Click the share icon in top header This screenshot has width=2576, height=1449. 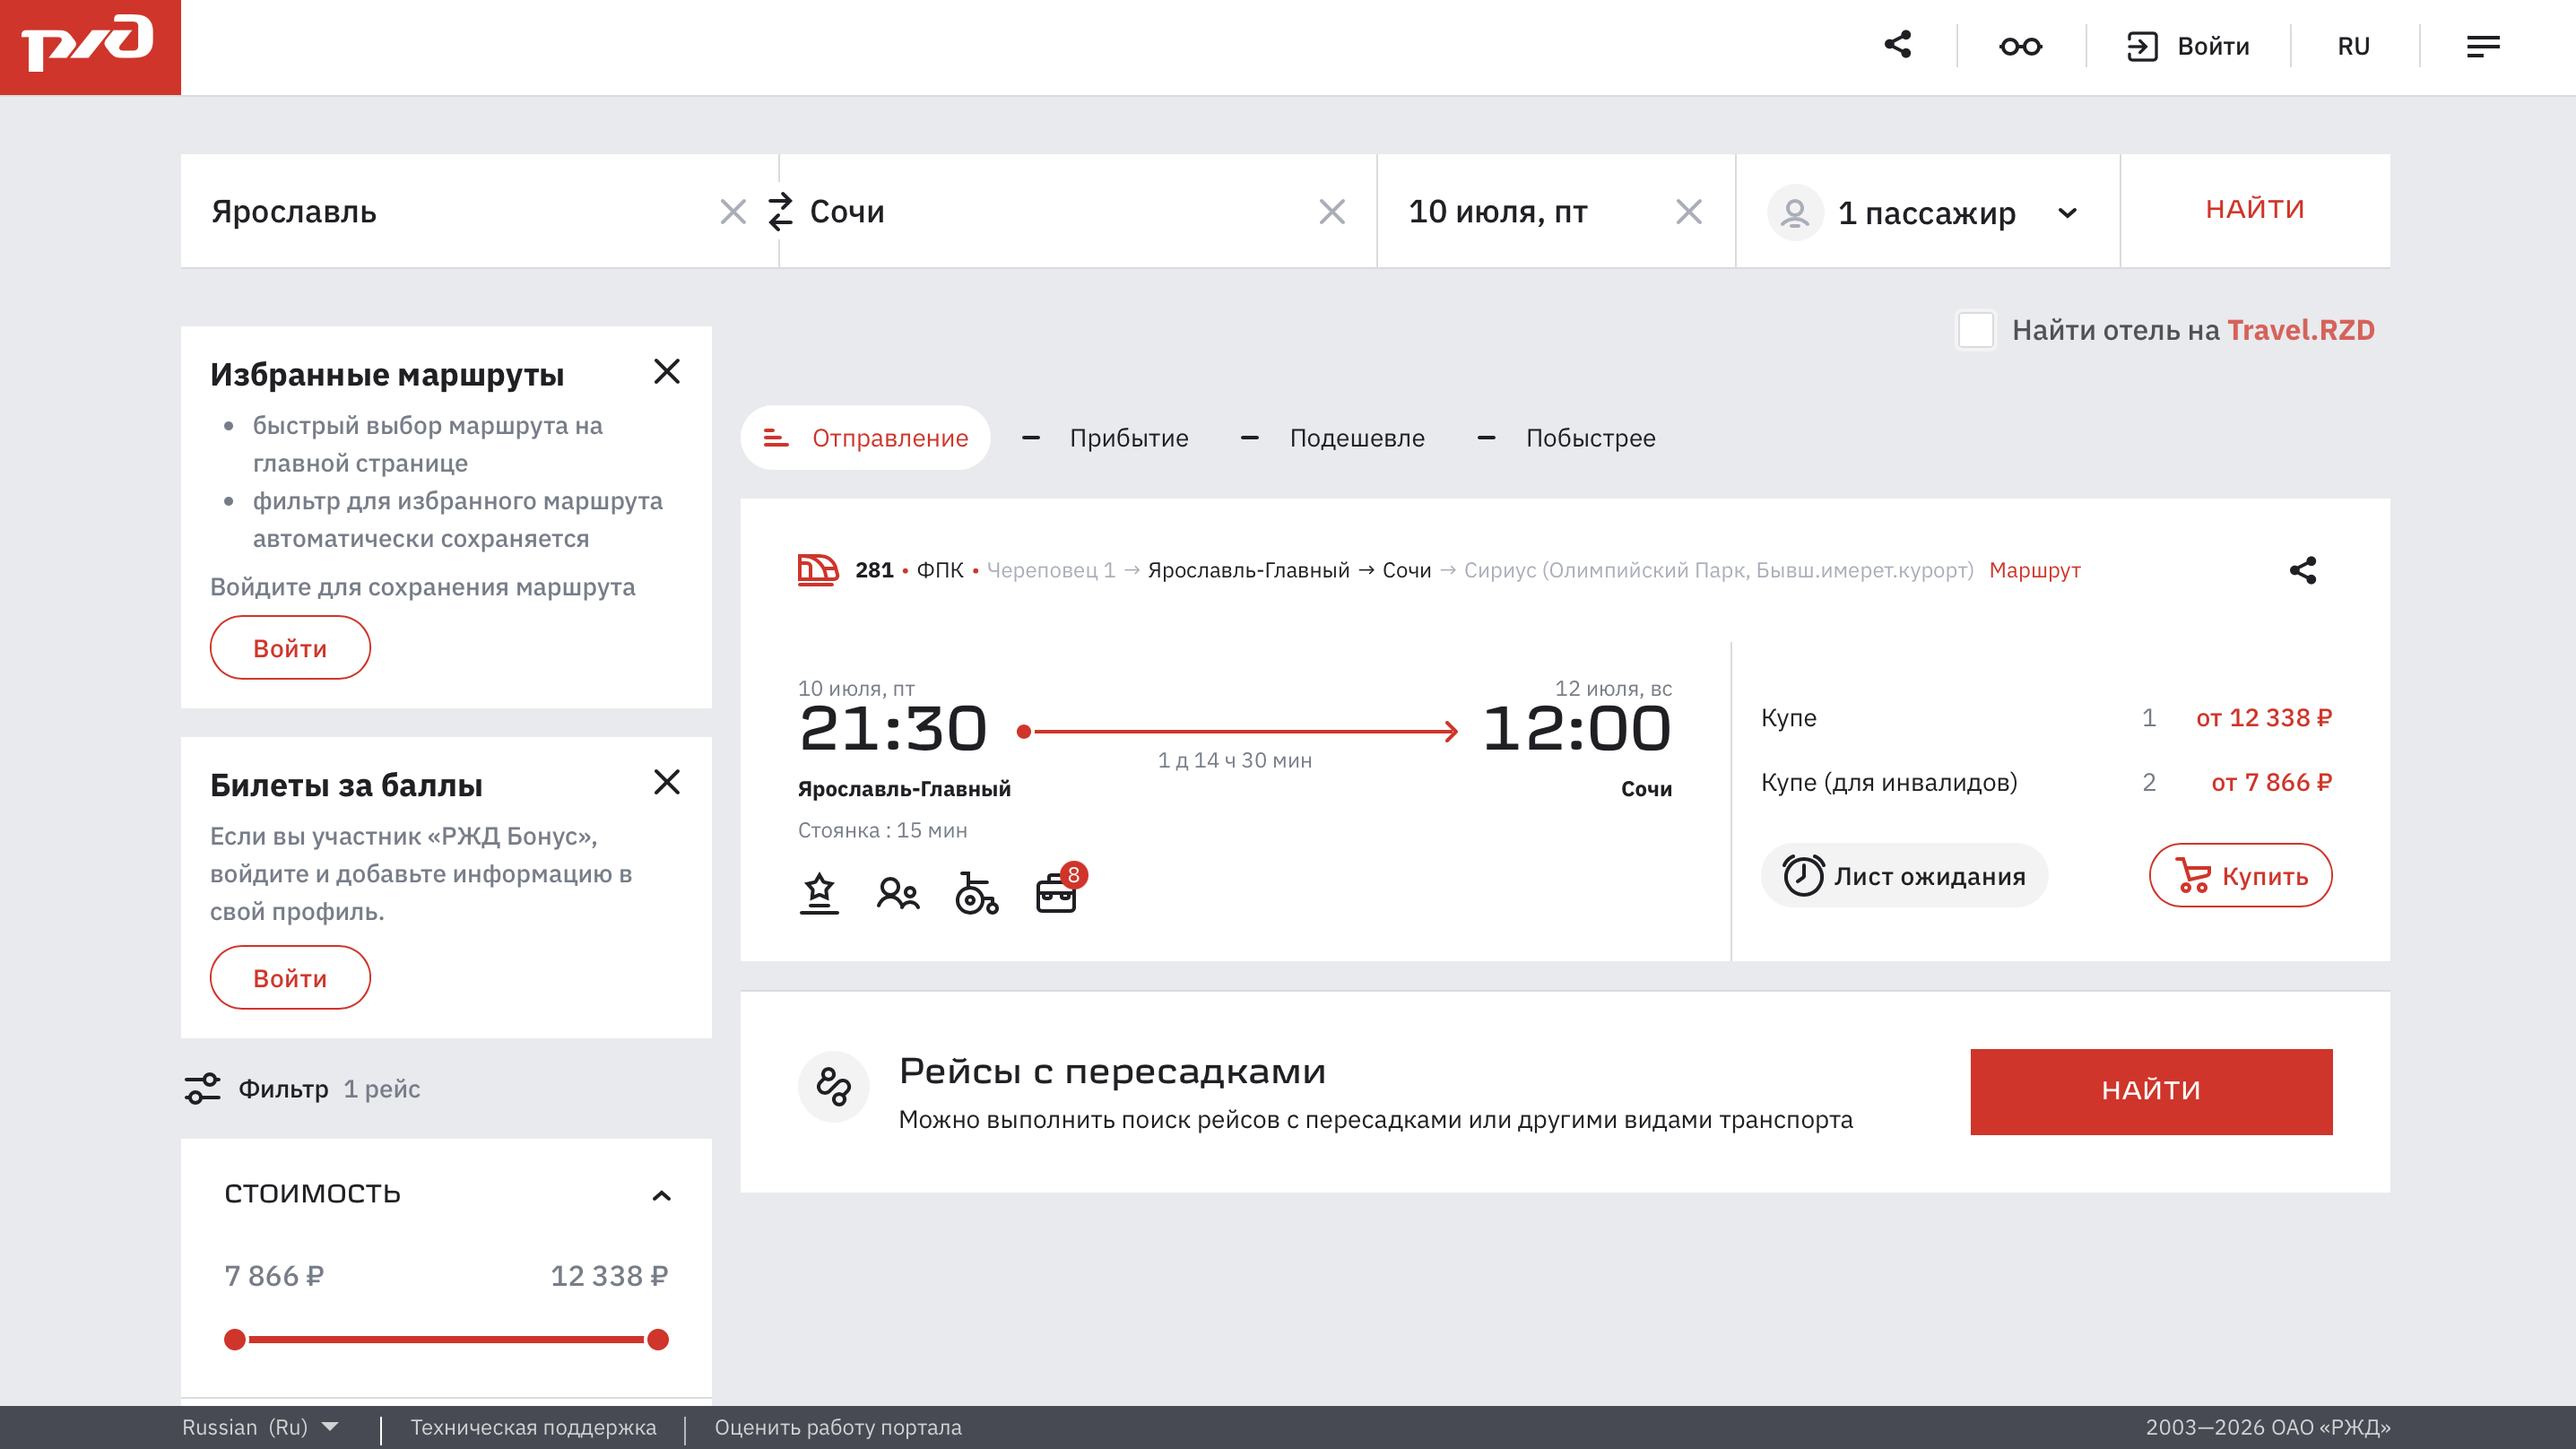click(1897, 45)
